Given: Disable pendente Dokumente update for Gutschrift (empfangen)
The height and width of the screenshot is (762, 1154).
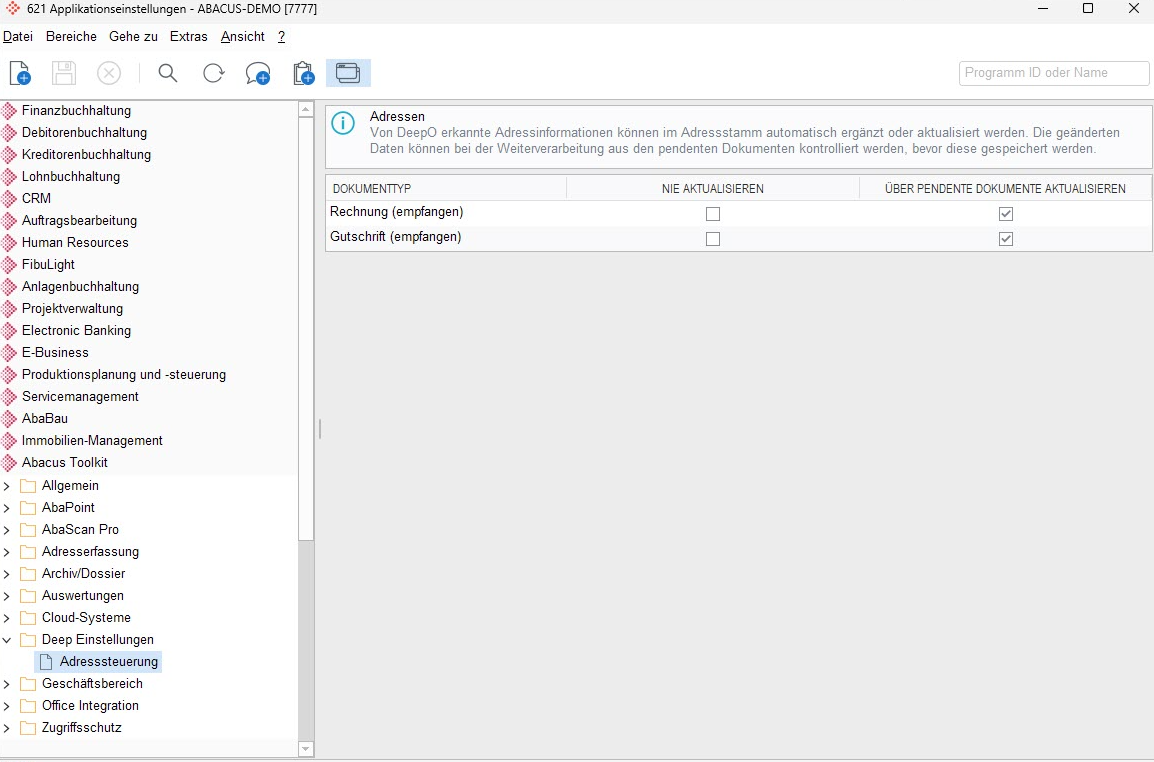Looking at the screenshot, I should pyautogui.click(x=1006, y=239).
